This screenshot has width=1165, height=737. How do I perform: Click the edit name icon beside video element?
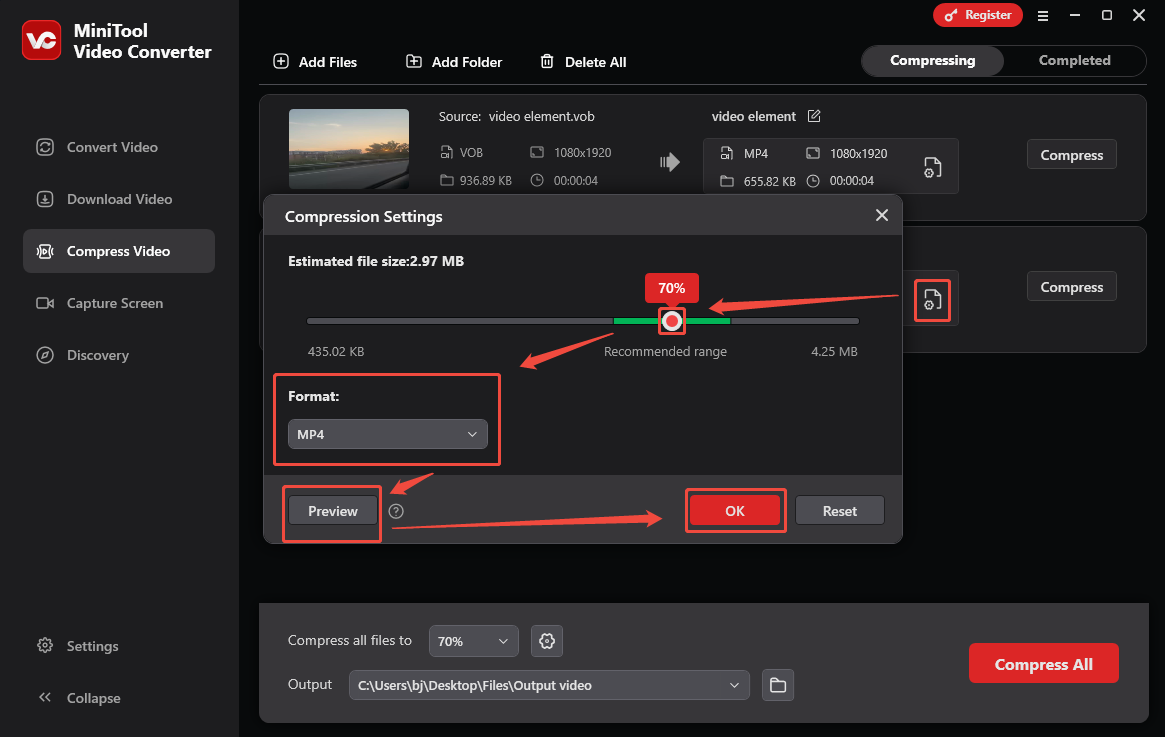[814, 116]
